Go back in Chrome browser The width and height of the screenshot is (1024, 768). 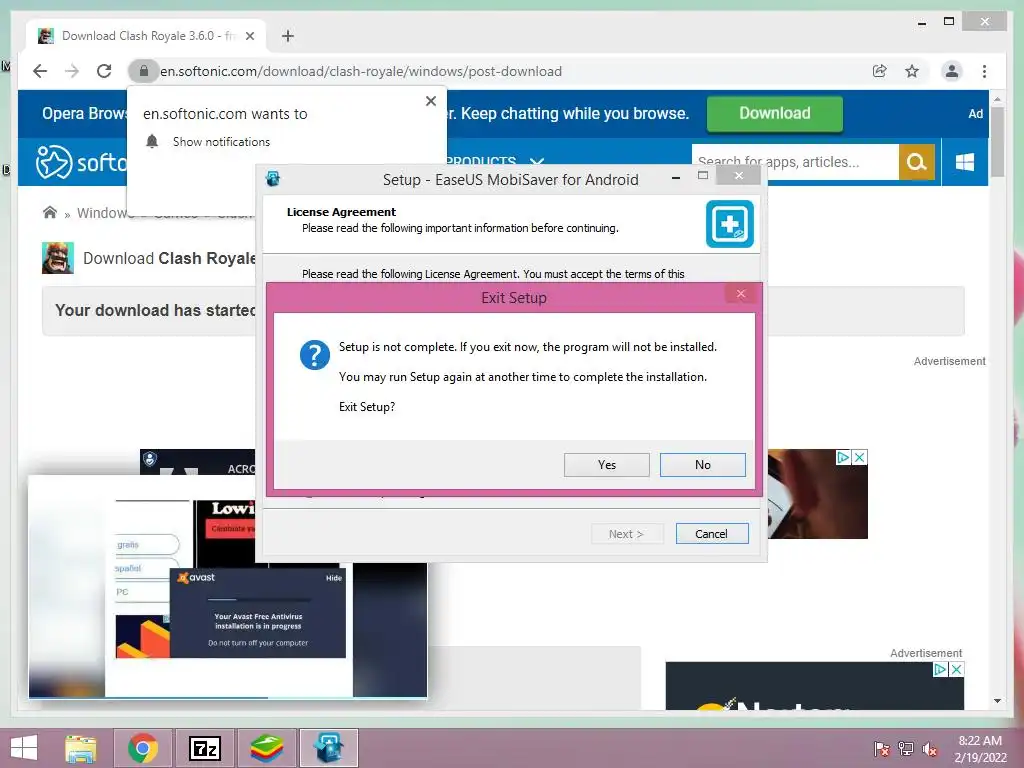click(x=40, y=71)
